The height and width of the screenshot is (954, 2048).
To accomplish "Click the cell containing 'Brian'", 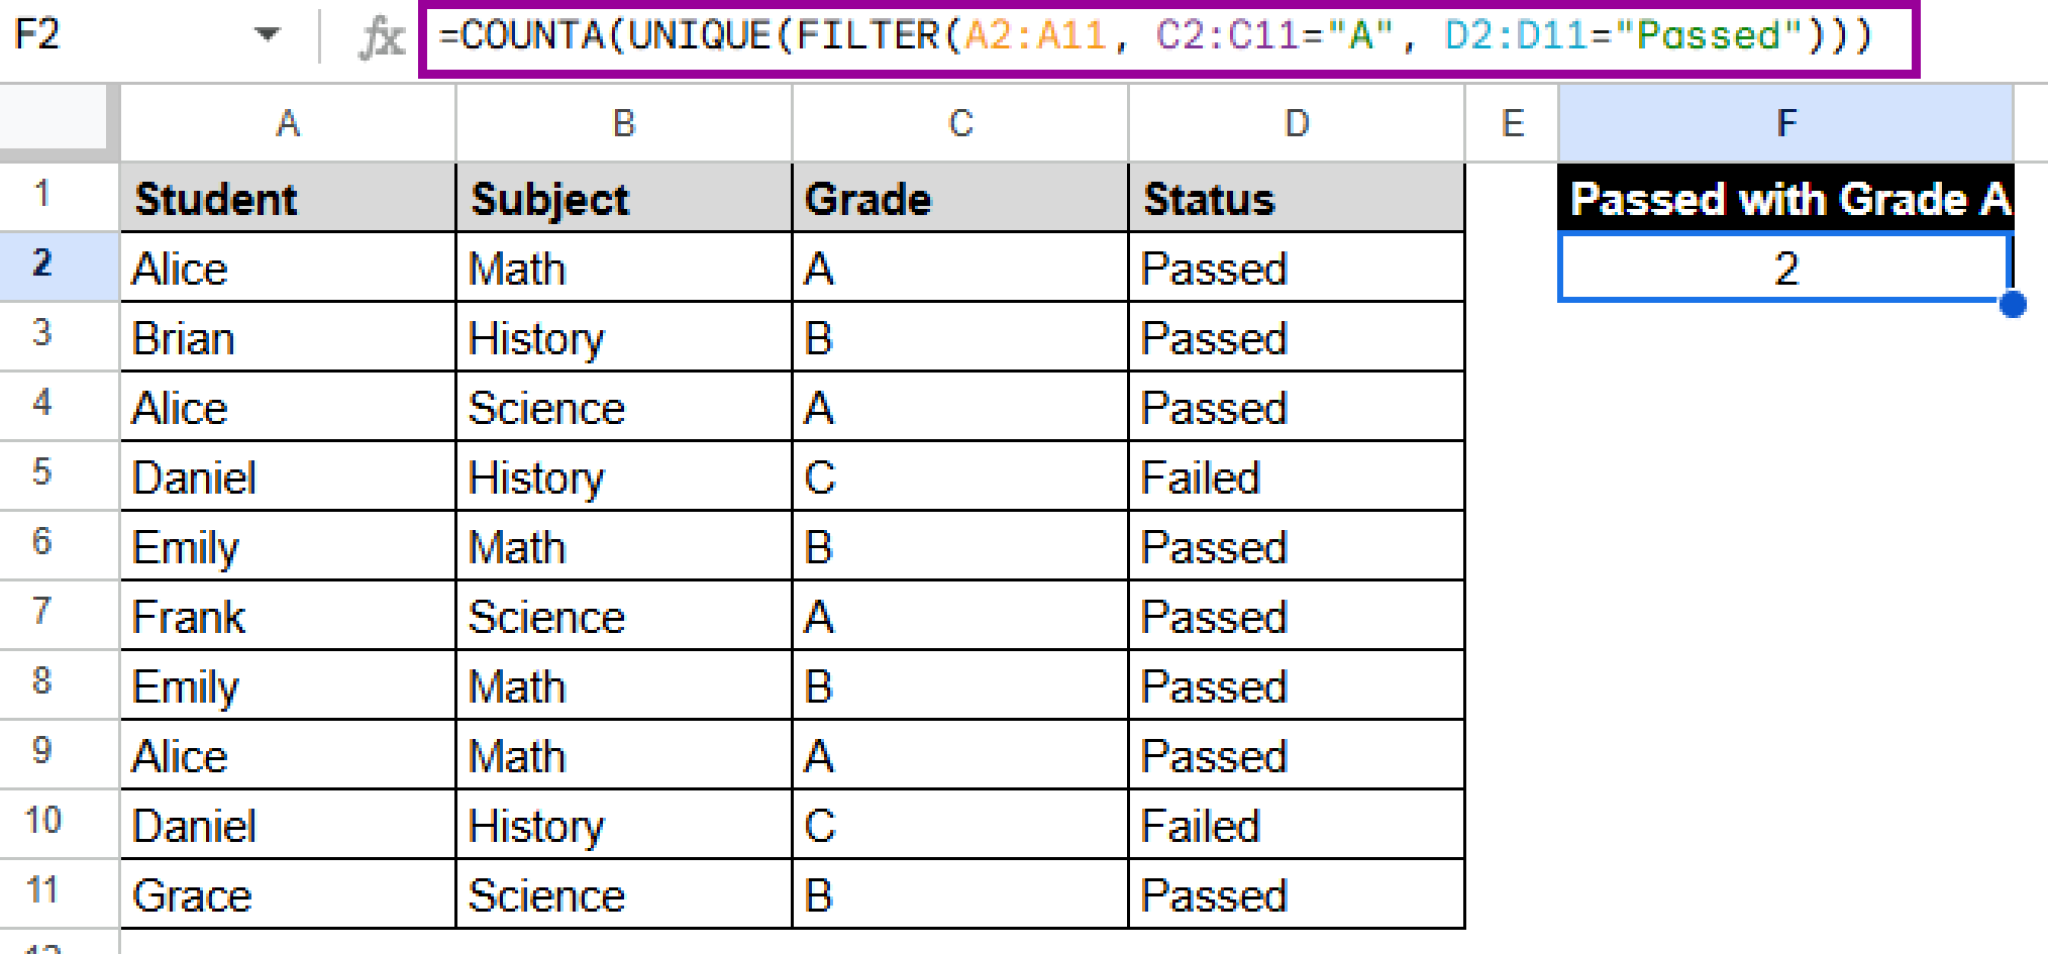I will 287,338.
